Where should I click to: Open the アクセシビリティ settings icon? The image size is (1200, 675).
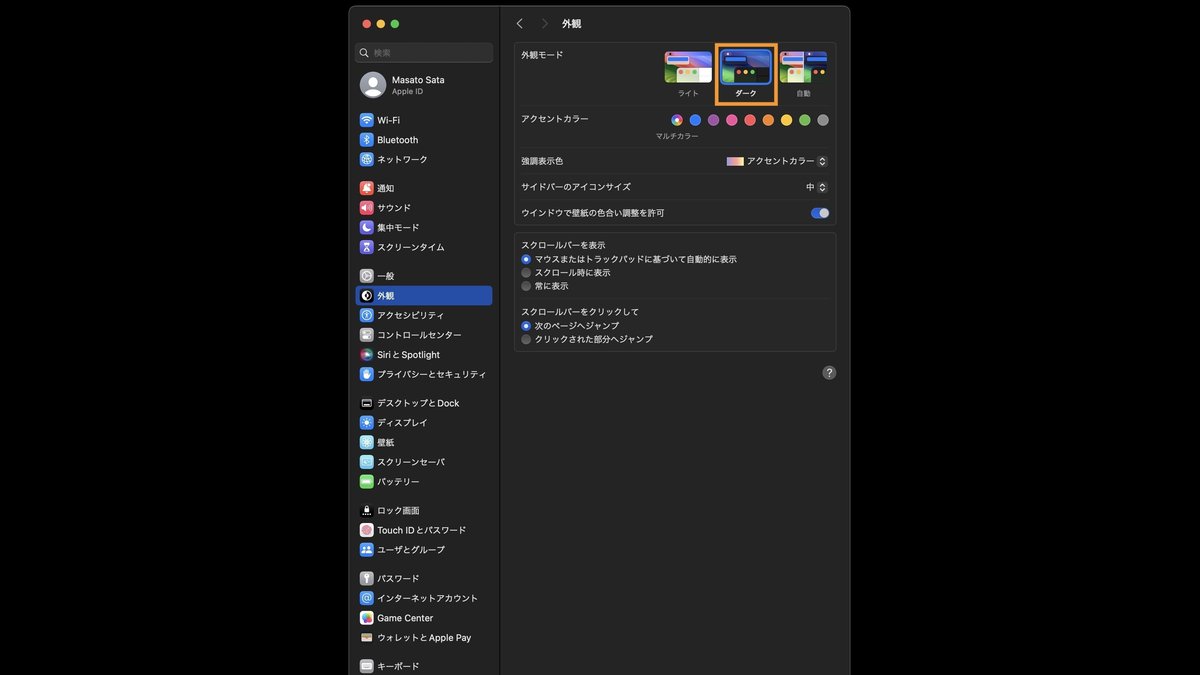pyautogui.click(x=367, y=314)
